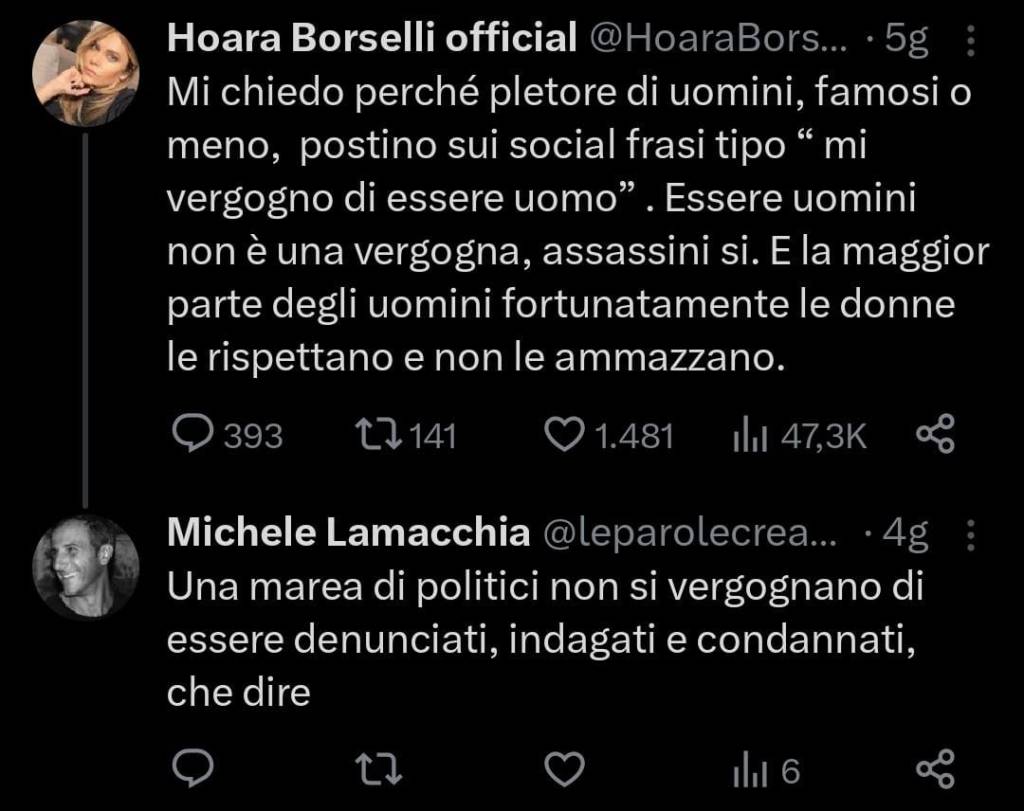Like Hoara Borselli's tweet
Screen dimensions: 1024x811
[567, 434]
